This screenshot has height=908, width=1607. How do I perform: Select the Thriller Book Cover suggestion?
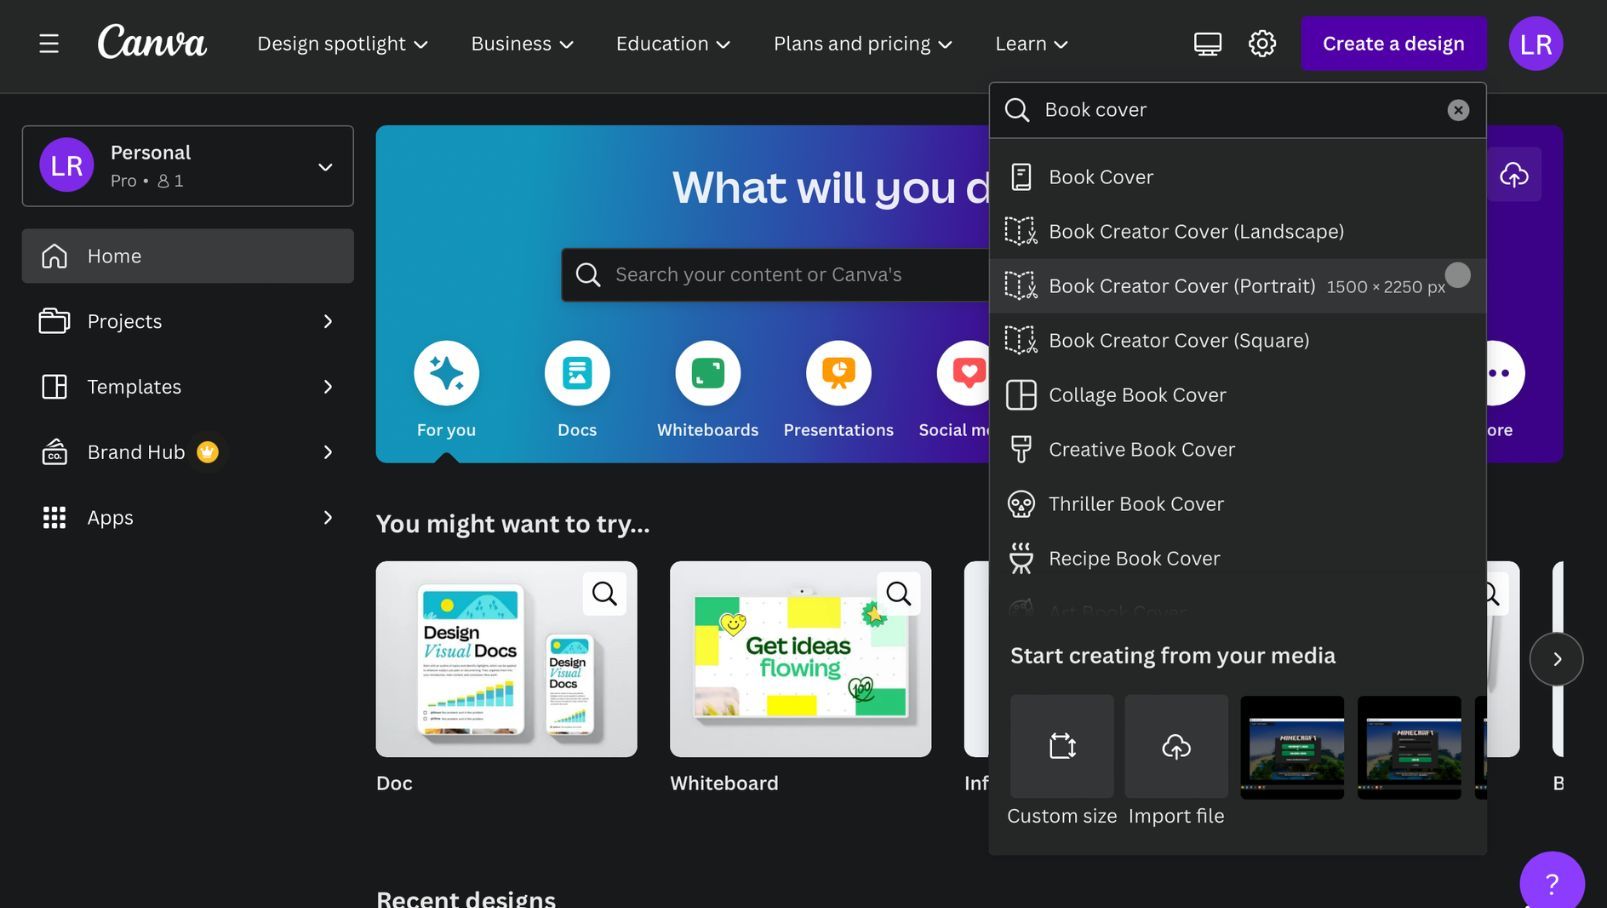(x=1135, y=503)
